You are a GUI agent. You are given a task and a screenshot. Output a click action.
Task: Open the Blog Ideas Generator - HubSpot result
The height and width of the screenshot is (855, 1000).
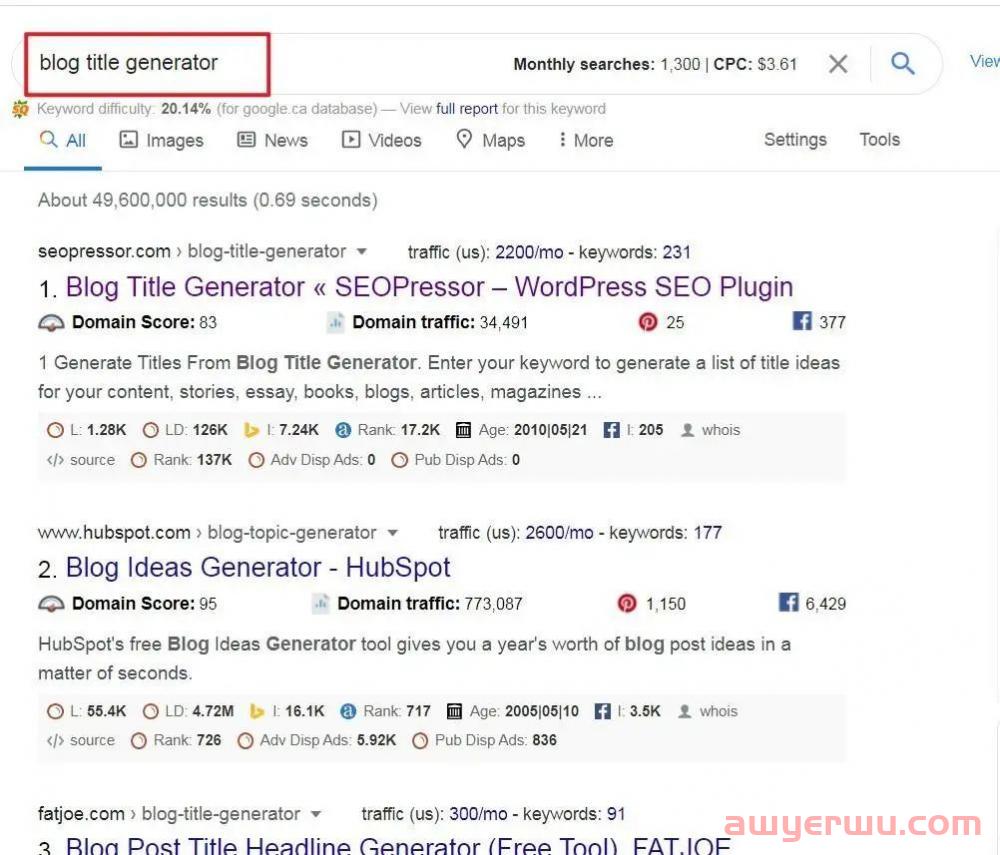point(258,567)
